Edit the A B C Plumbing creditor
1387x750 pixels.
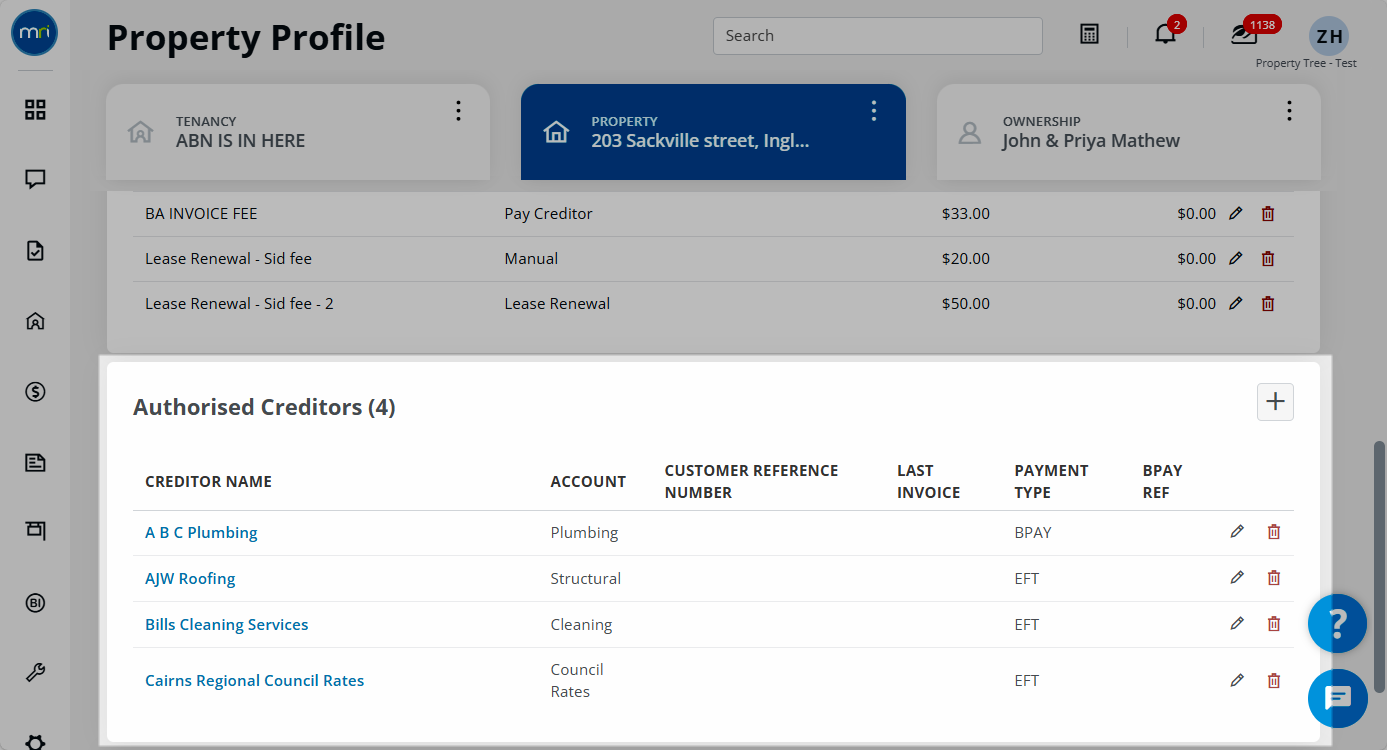(1237, 532)
